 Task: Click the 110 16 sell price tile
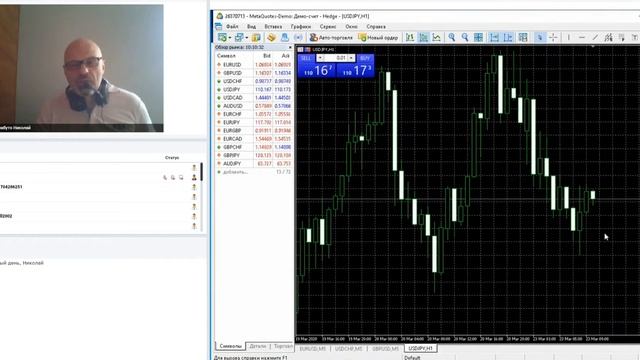(317, 71)
